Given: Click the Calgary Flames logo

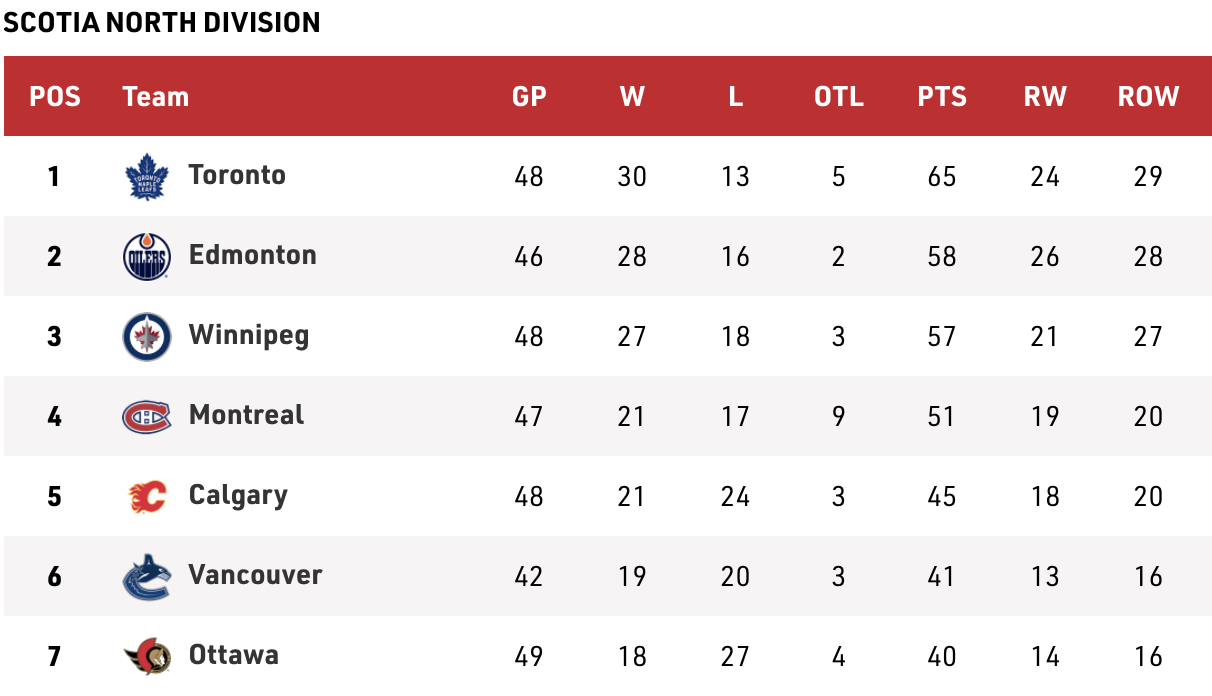Looking at the screenshot, I should 147,496.
